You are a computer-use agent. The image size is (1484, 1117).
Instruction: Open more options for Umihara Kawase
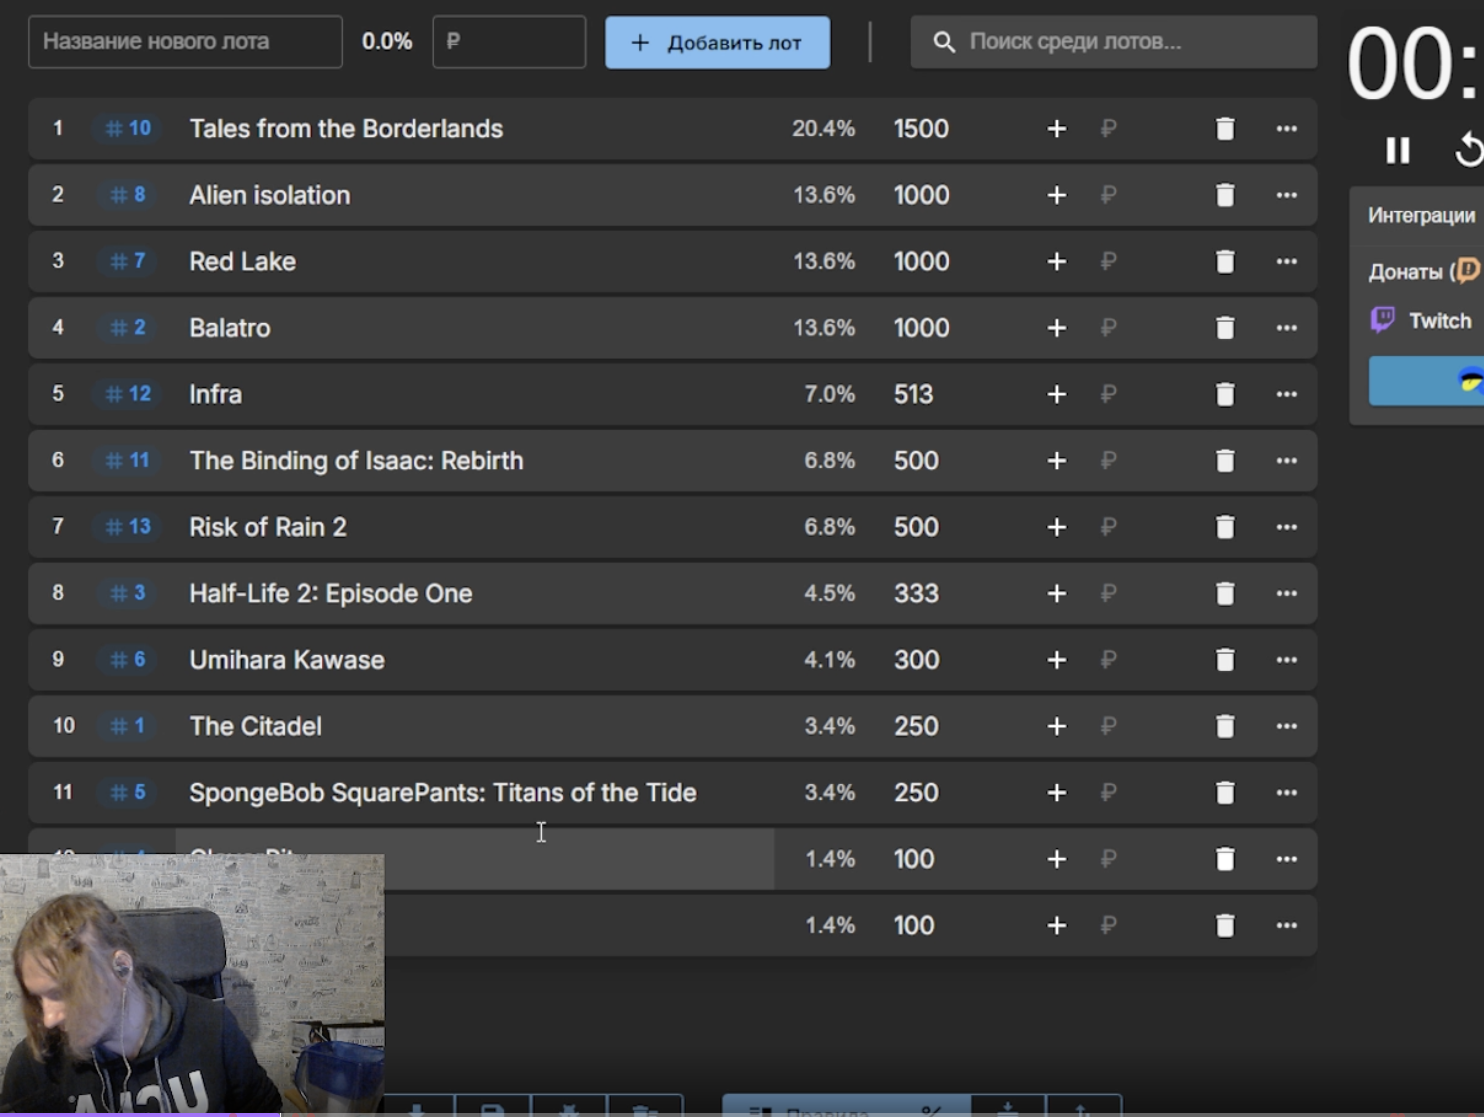click(1287, 660)
